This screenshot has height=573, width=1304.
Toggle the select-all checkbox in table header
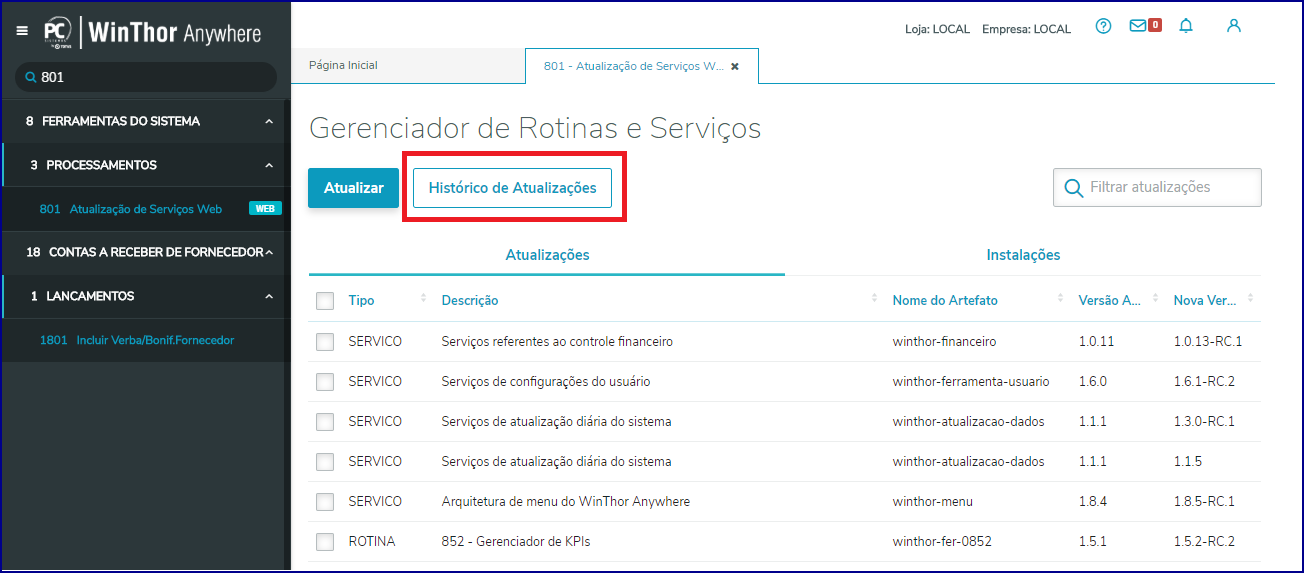click(x=325, y=301)
